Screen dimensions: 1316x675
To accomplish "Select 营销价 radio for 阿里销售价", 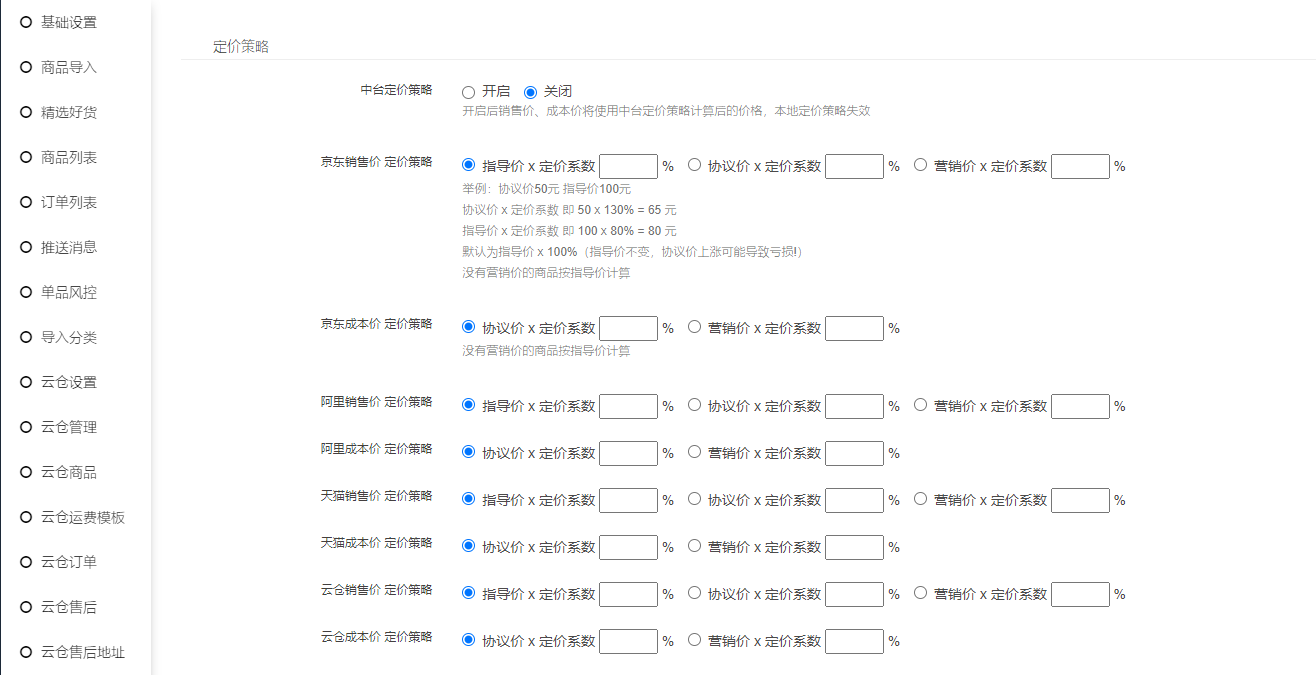I will pos(920,405).
